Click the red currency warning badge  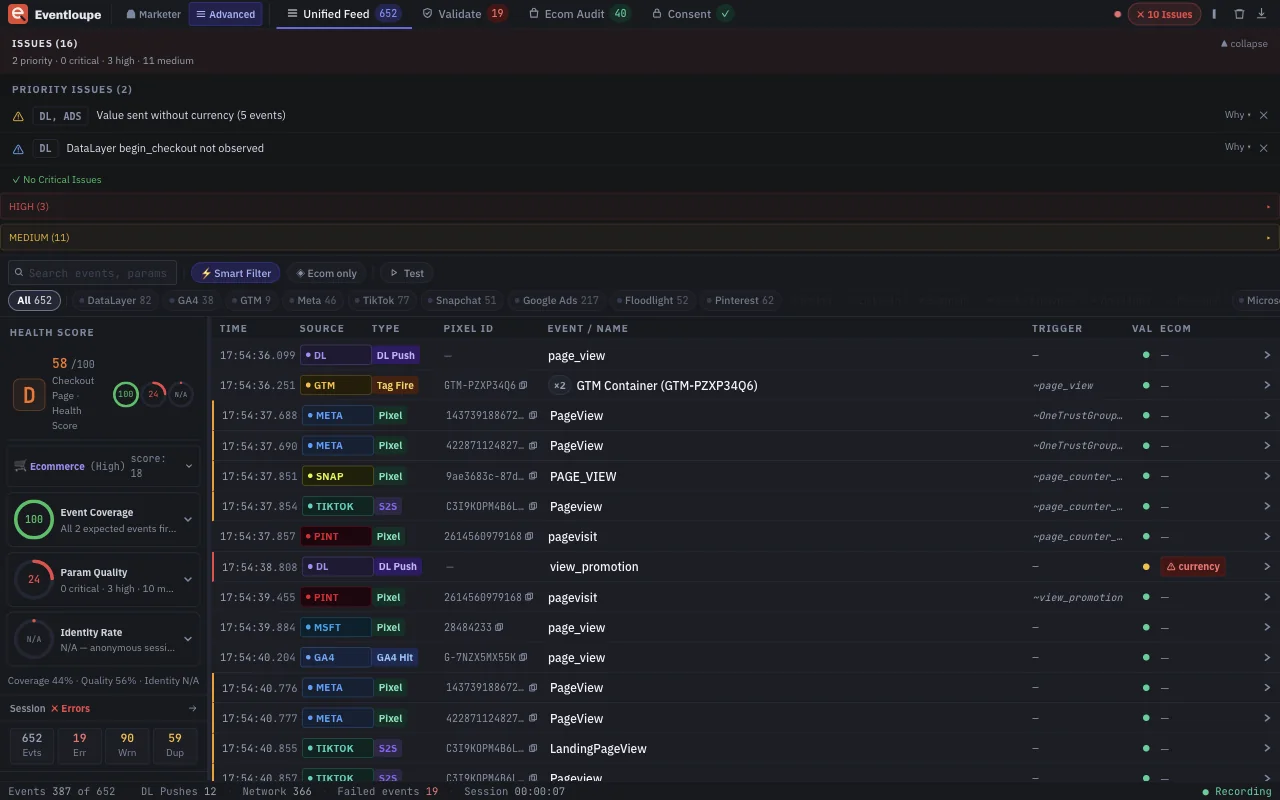[1193, 566]
